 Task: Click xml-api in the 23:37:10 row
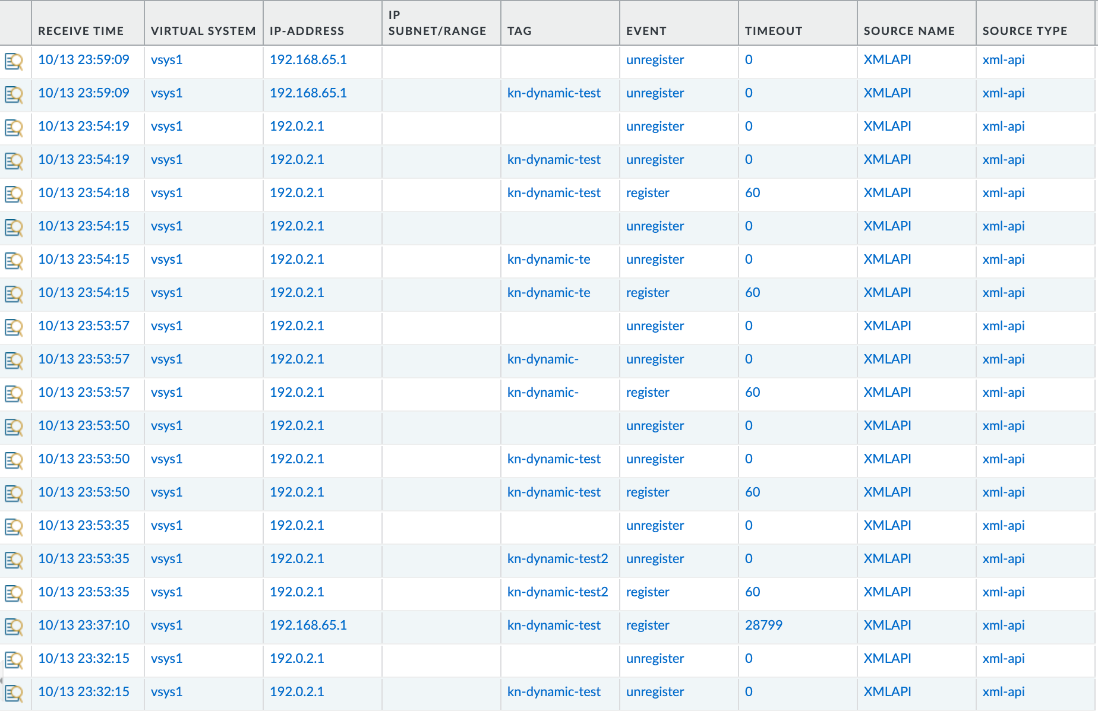coord(1003,626)
